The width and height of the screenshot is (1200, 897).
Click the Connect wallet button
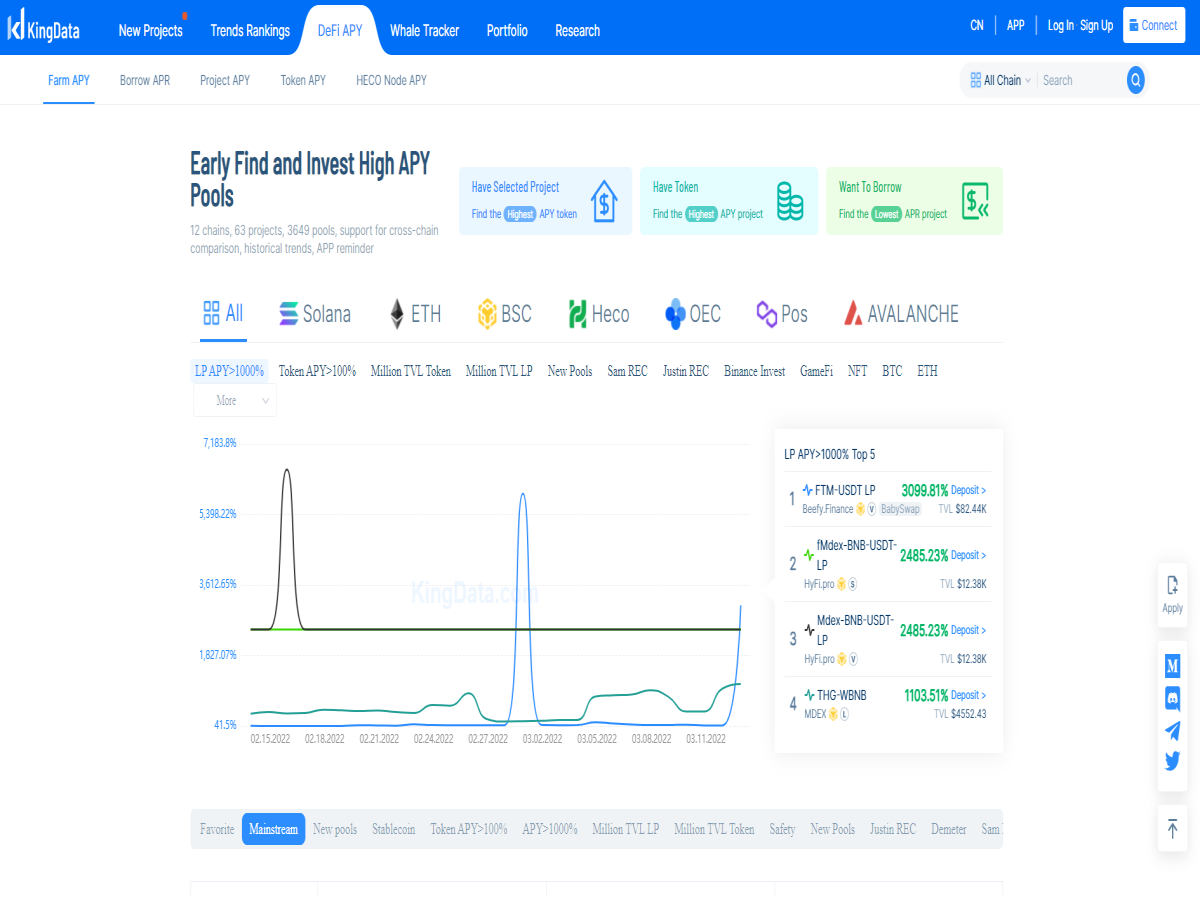click(1153, 25)
